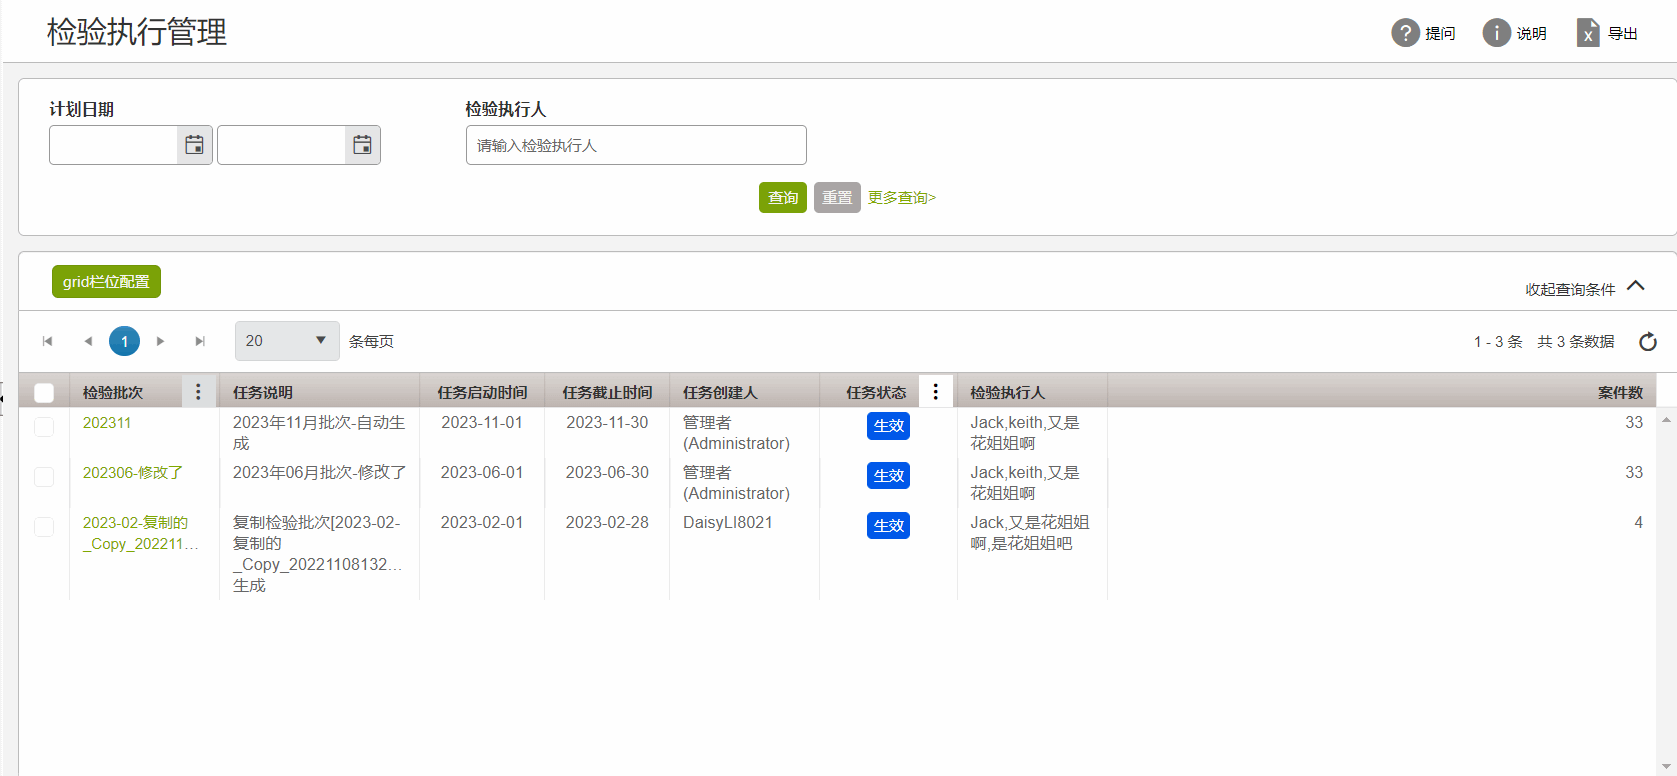The height and width of the screenshot is (776, 1677).
Task: Click the 查询 search button
Action: coord(783,197)
